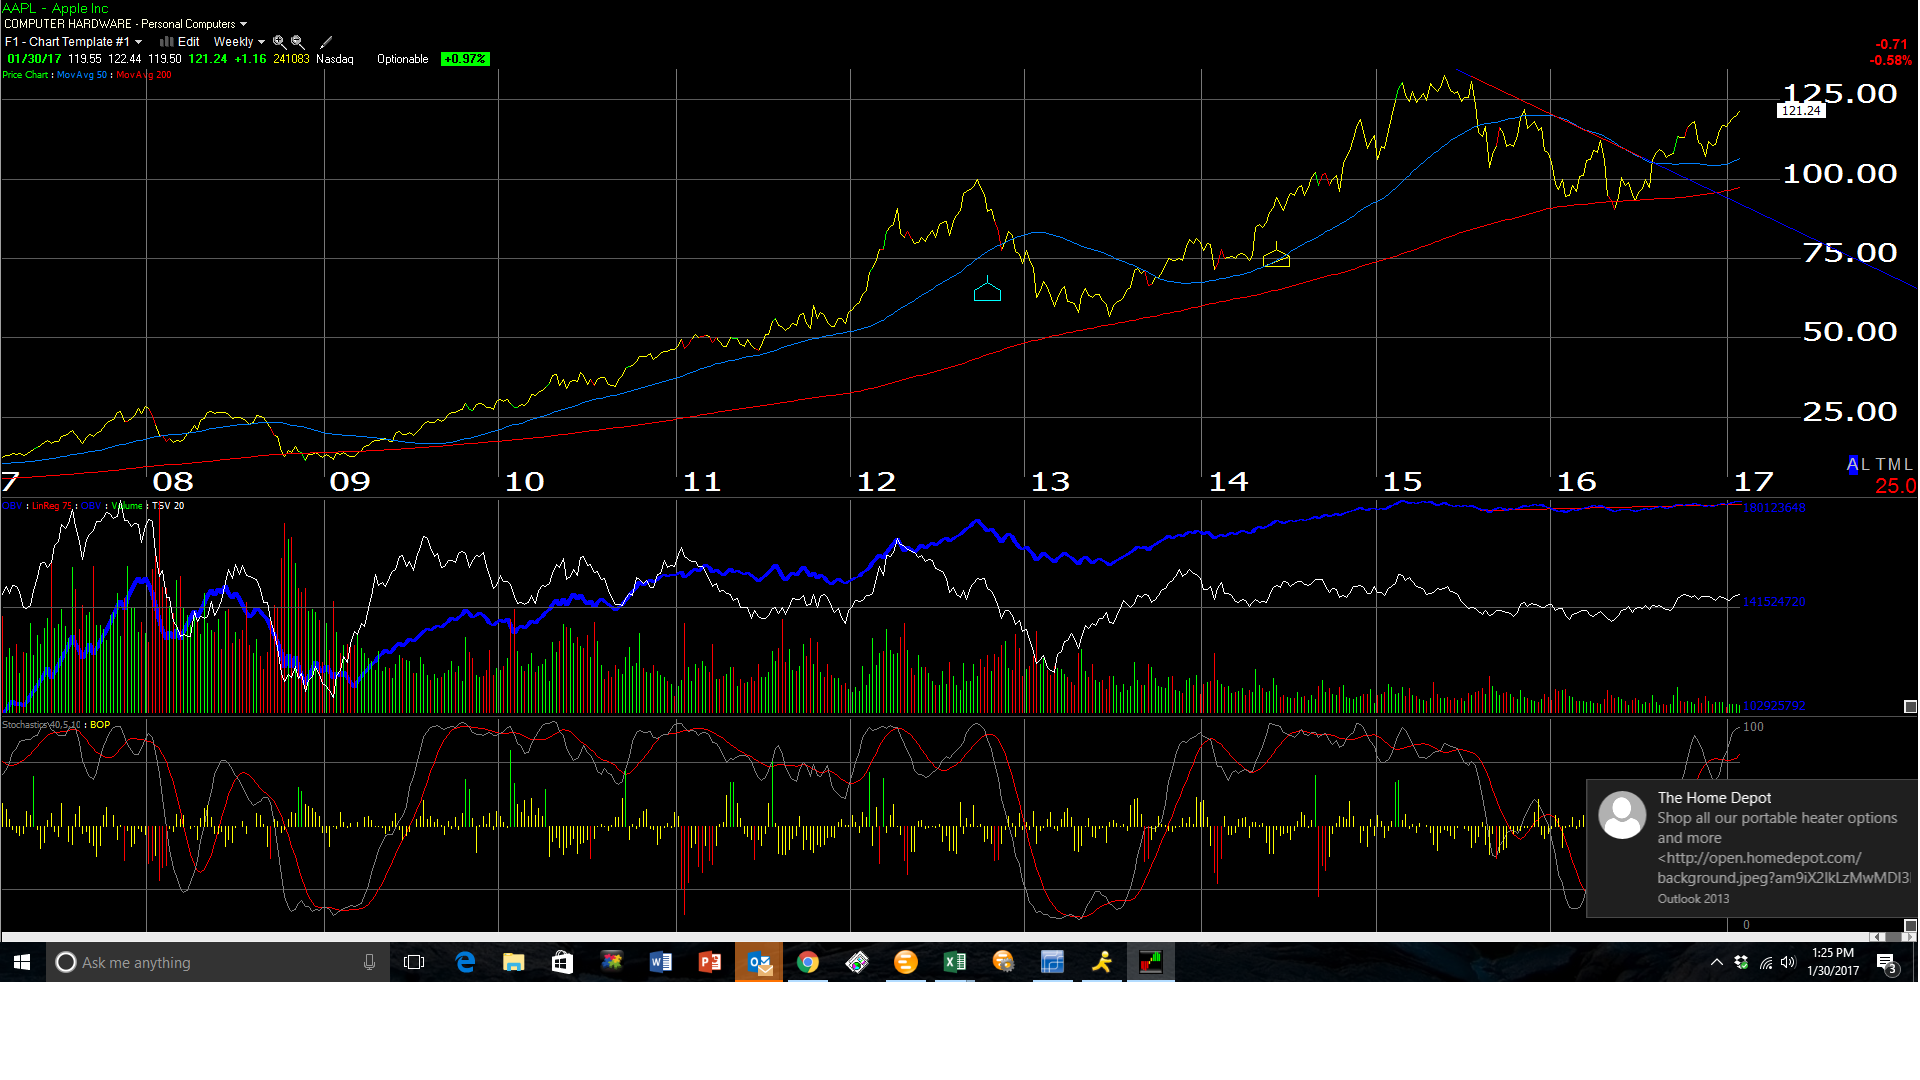Screen dimensions: 1920x1080
Task: Click the MovAvg 50 legend label
Action: tap(82, 75)
